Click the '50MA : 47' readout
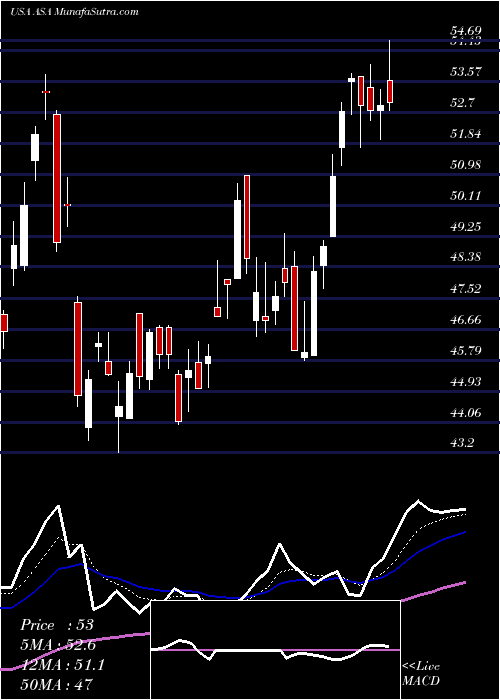 (57, 685)
